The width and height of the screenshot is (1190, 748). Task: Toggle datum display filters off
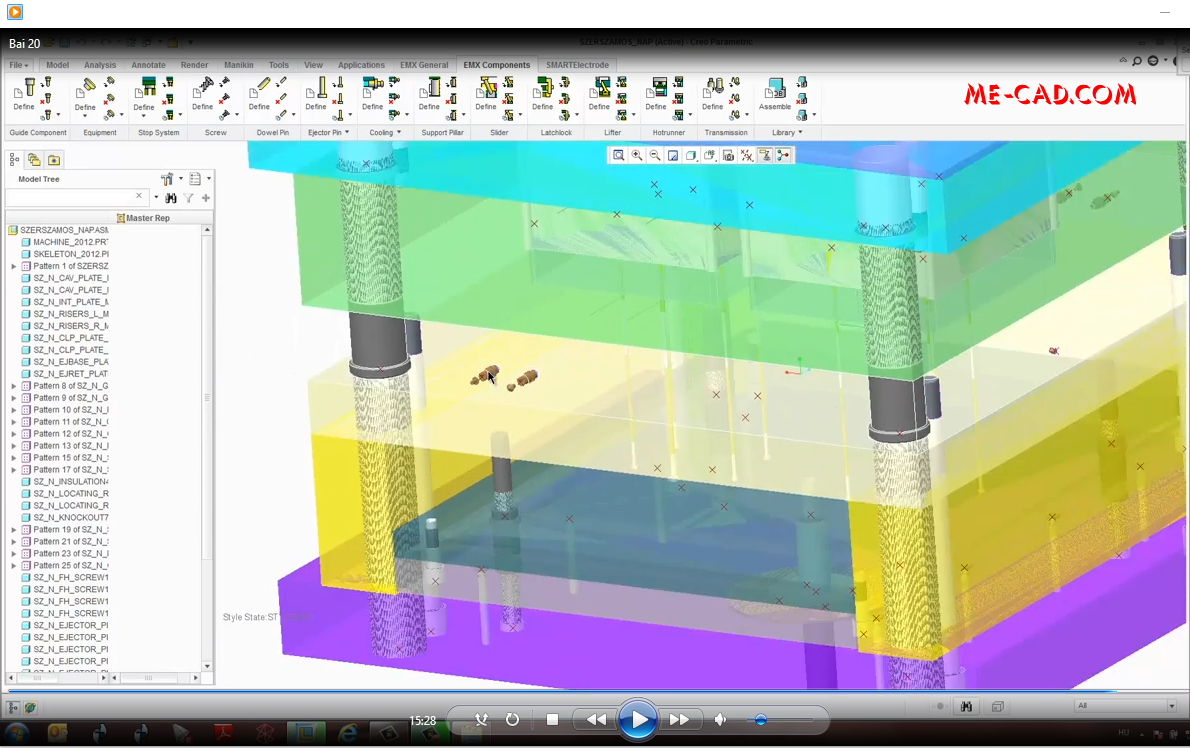(x=747, y=156)
